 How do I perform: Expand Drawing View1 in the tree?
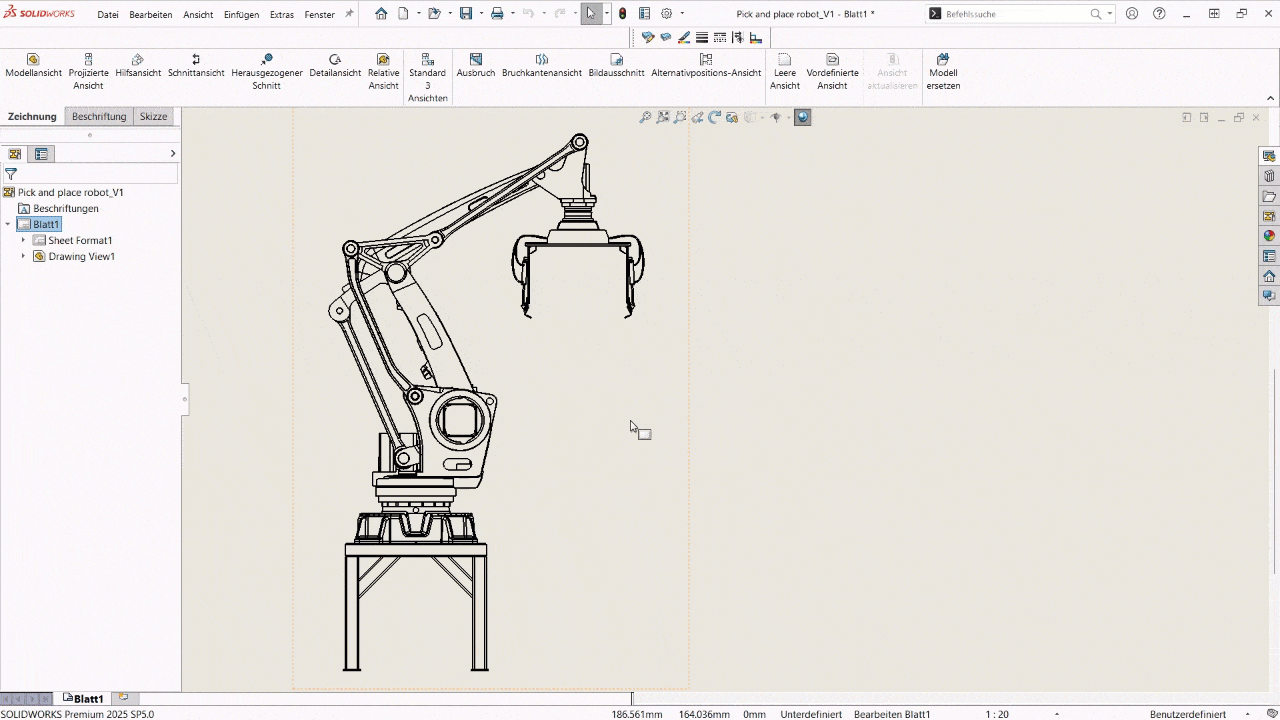(x=23, y=256)
